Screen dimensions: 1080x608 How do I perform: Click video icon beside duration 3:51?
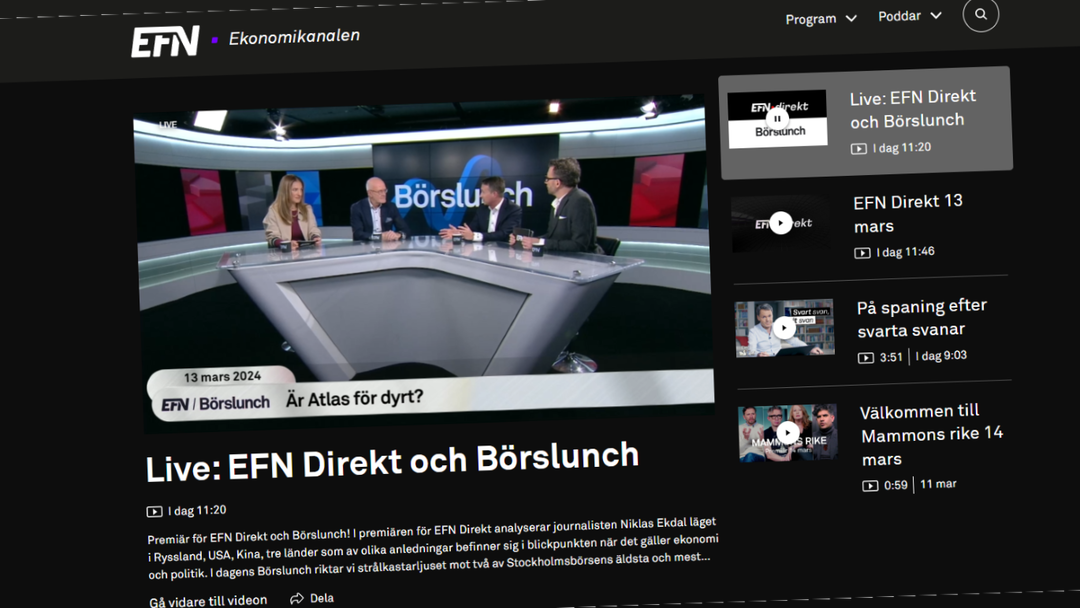(x=866, y=358)
